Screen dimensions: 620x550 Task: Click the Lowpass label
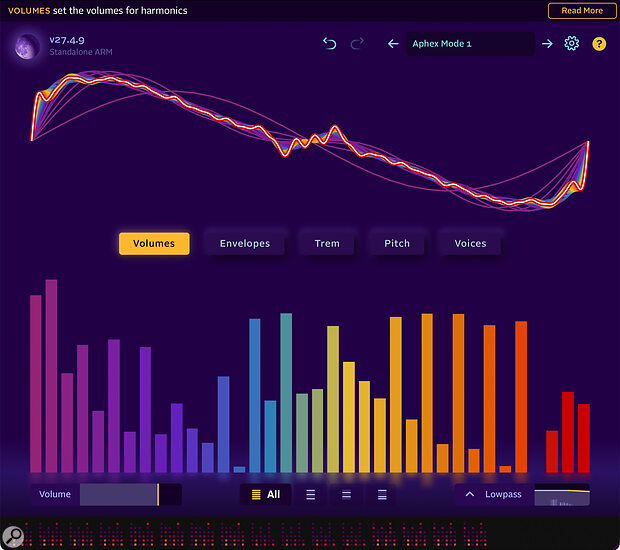503,494
